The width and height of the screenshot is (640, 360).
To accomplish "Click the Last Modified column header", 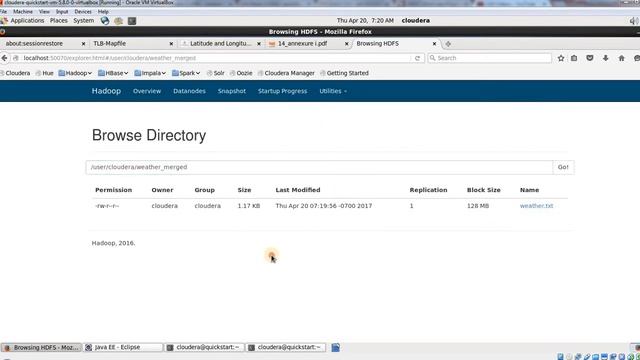I will coord(298,190).
